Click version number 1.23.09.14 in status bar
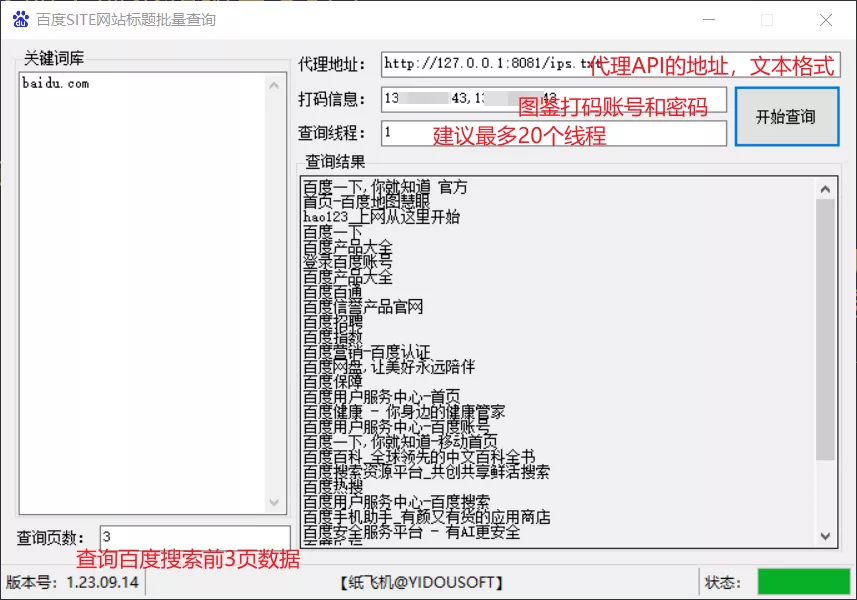 (103, 582)
